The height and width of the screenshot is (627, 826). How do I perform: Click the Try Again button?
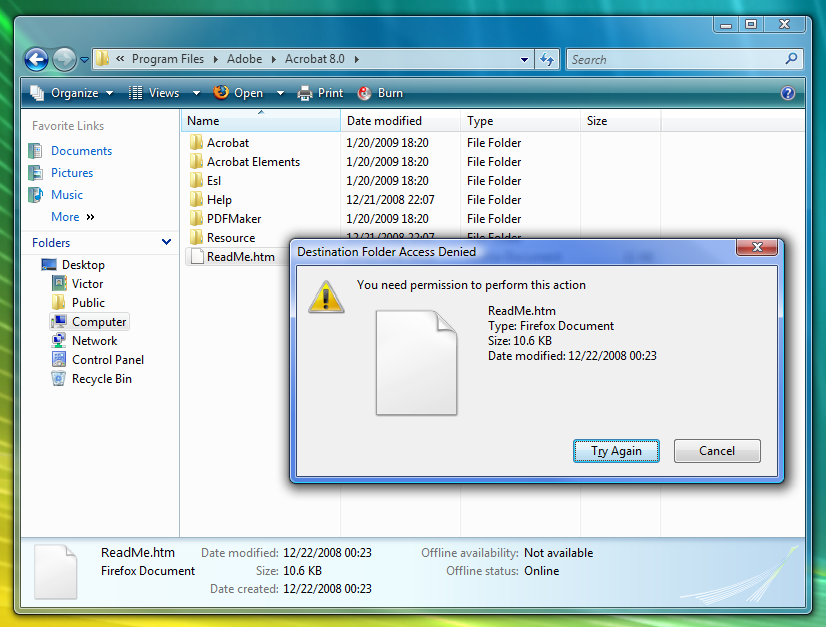[616, 451]
